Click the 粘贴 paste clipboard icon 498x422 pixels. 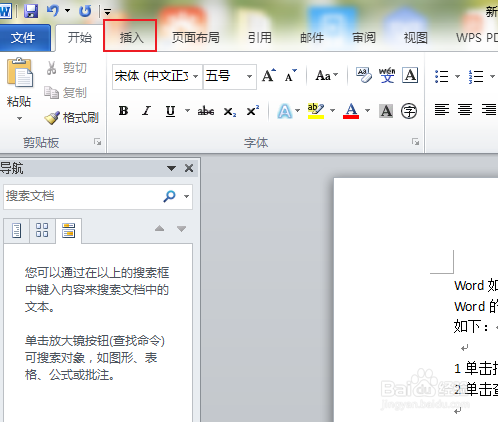pyautogui.click(x=19, y=73)
